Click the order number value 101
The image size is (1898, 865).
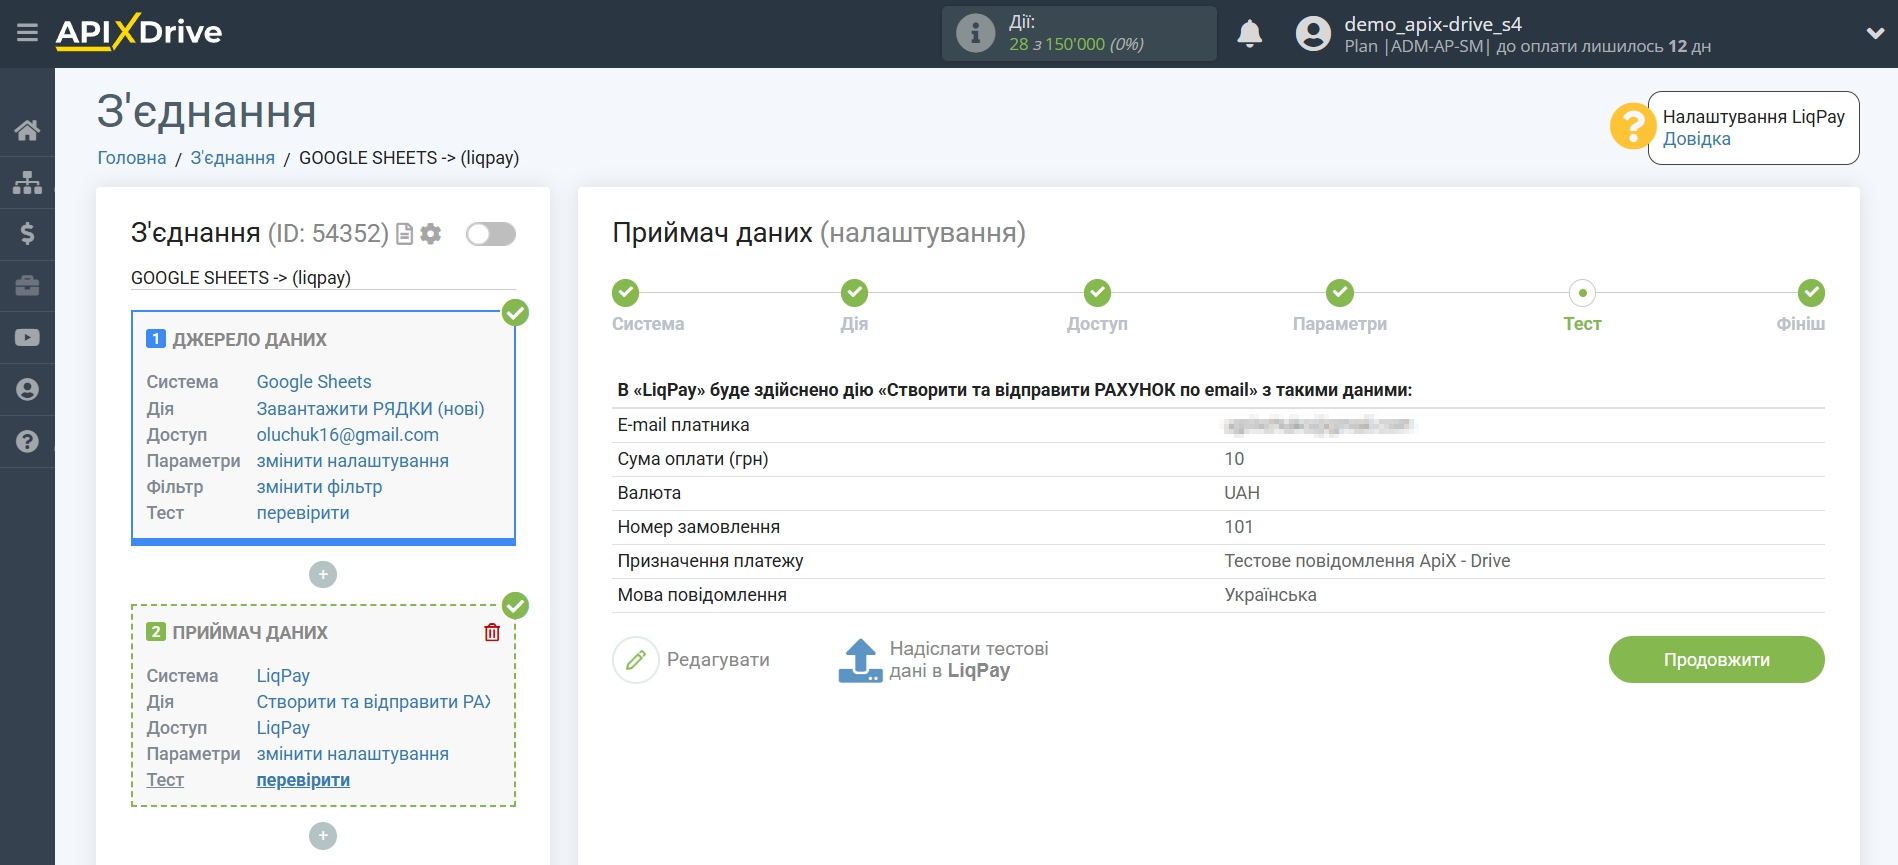[x=1238, y=527]
